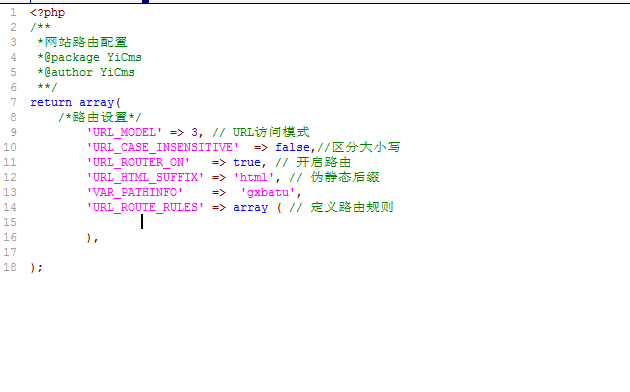The height and width of the screenshot is (392, 630).
Task: Click line number 7 in the gutter
Action: coord(13,102)
